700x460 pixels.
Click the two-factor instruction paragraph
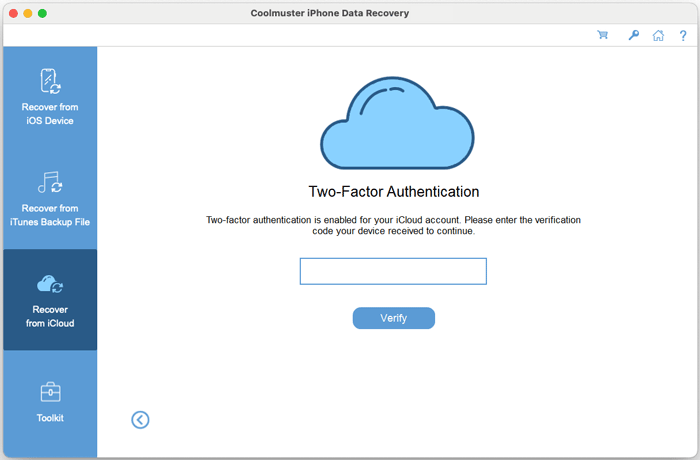tap(393, 225)
